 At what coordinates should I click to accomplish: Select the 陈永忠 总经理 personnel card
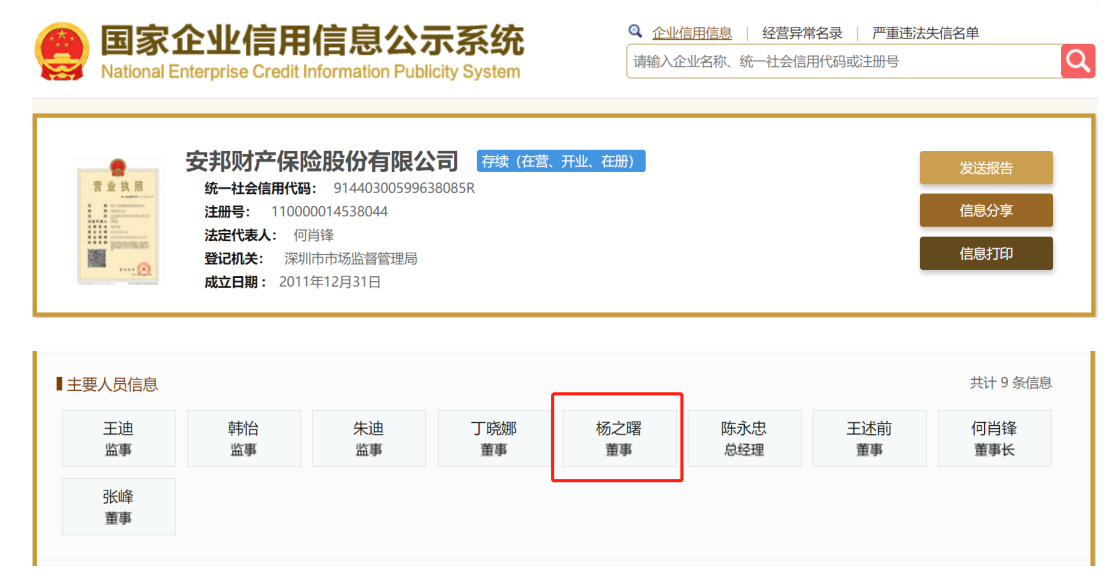pyautogui.click(x=744, y=439)
